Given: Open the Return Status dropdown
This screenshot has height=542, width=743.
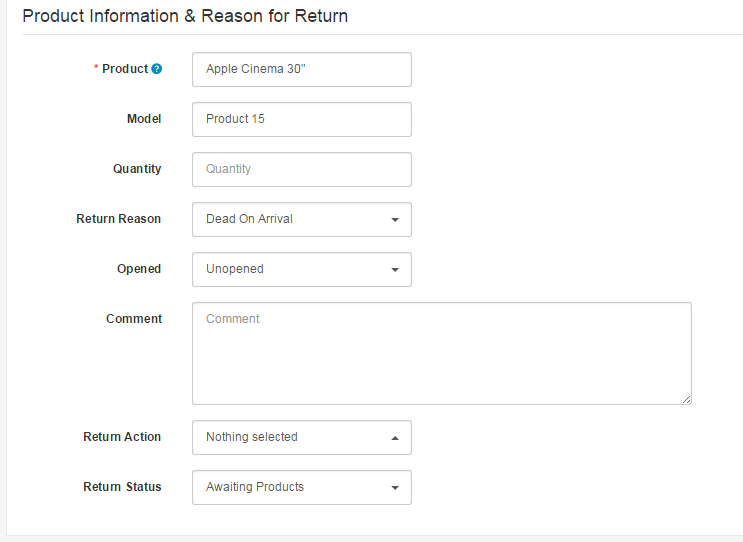Looking at the screenshot, I should pos(302,487).
